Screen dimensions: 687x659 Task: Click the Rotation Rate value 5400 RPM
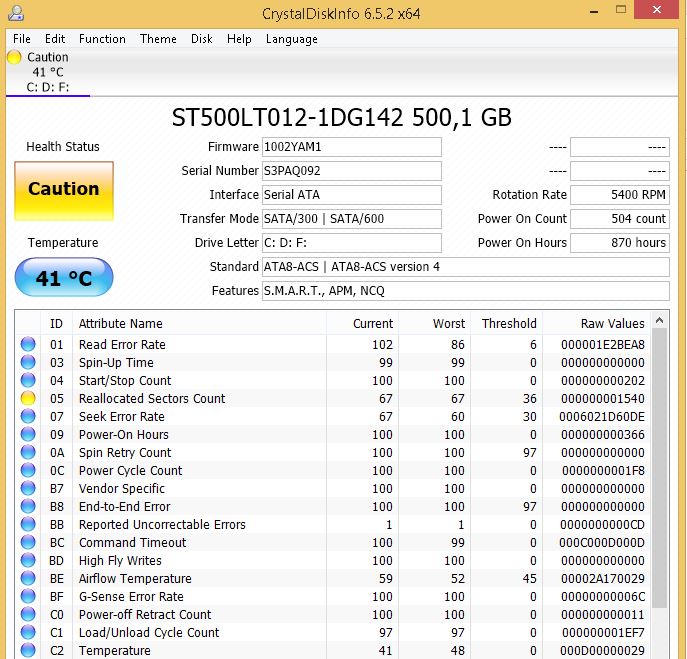(x=620, y=195)
